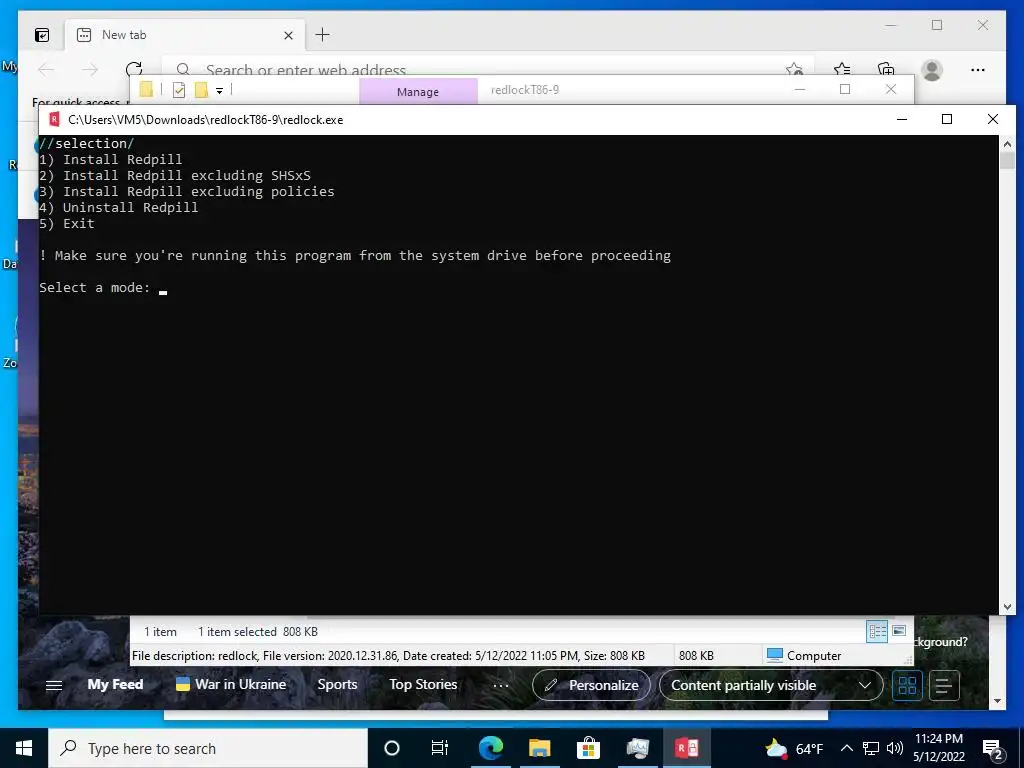Switch Explorer to large icons view
This screenshot has width=1024, height=768.
coord(899,631)
